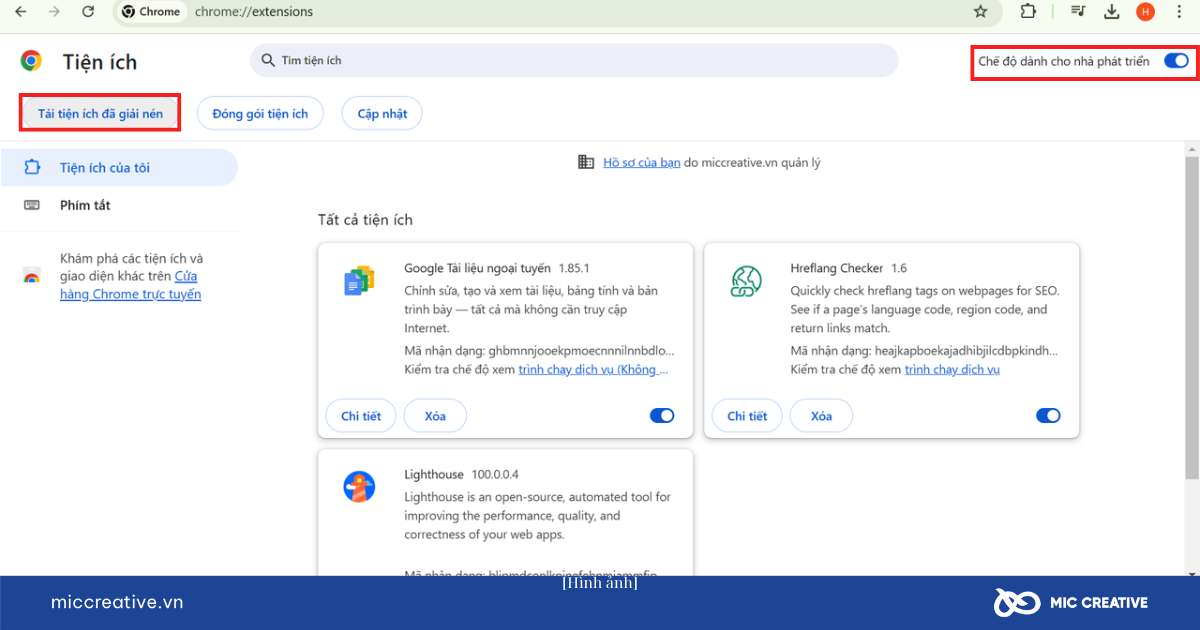Click the Lighthouse 100.0.0.4 title text
The image size is (1200, 630).
461,474
